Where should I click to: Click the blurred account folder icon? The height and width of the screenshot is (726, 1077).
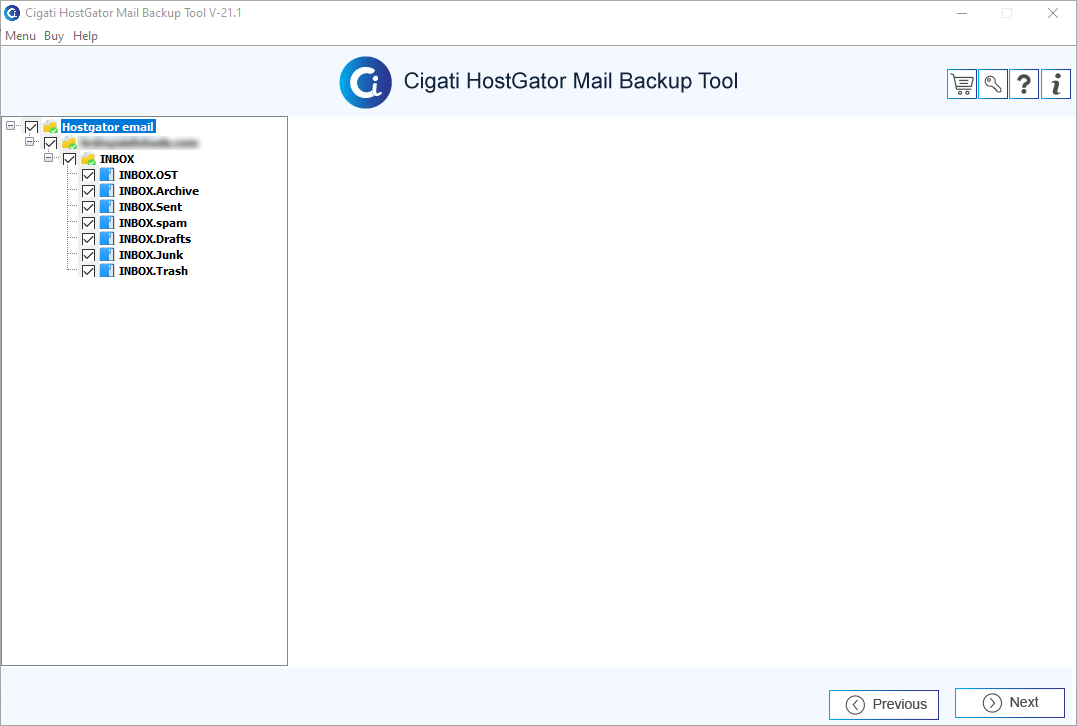(x=69, y=143)
